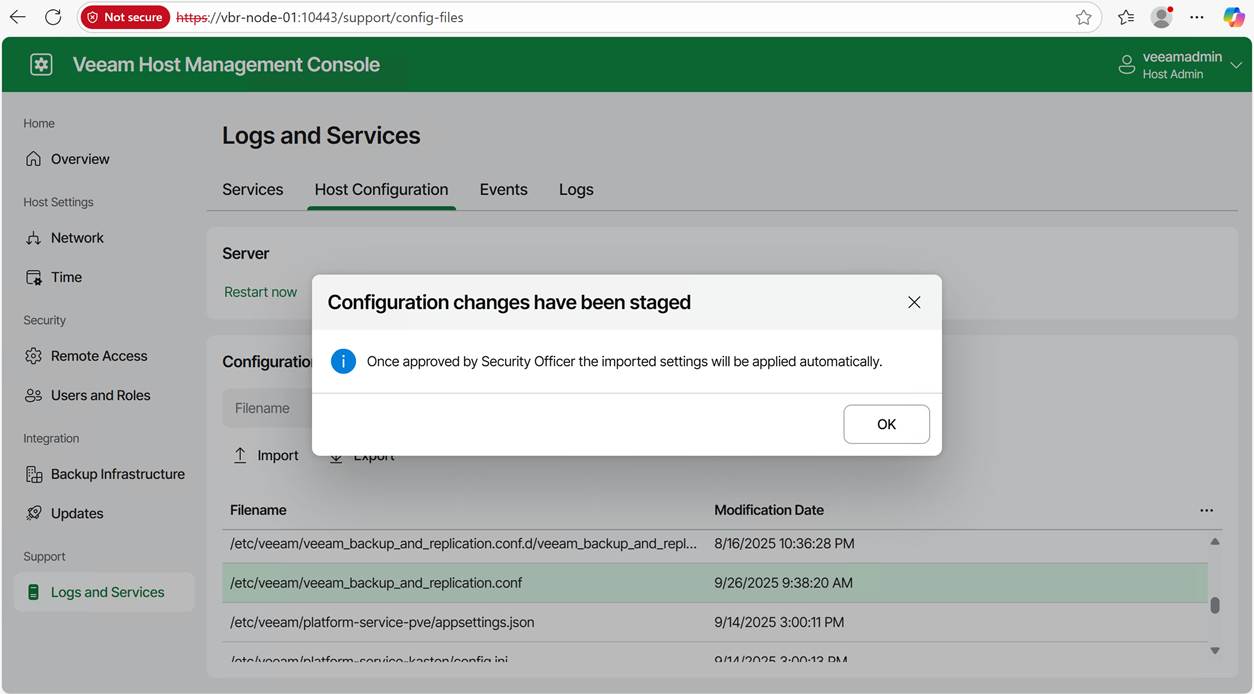Select the platform-service-pve appsettings.json row
The height and width of the screenshot is (694, 1254).
tap(382, 622)
